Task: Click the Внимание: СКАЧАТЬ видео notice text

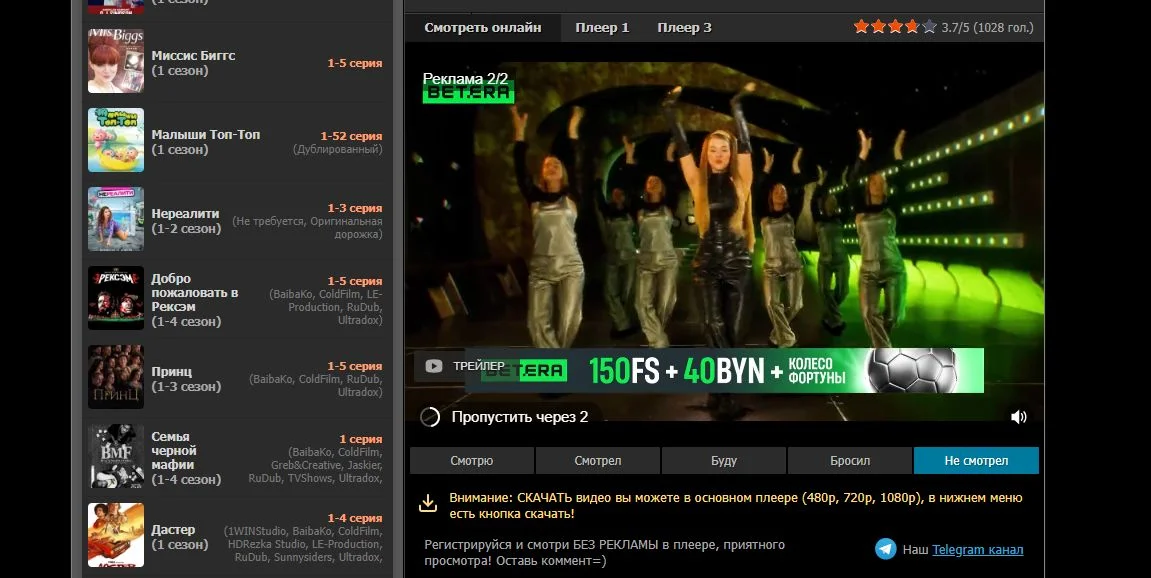Action: tap(736, 505)
